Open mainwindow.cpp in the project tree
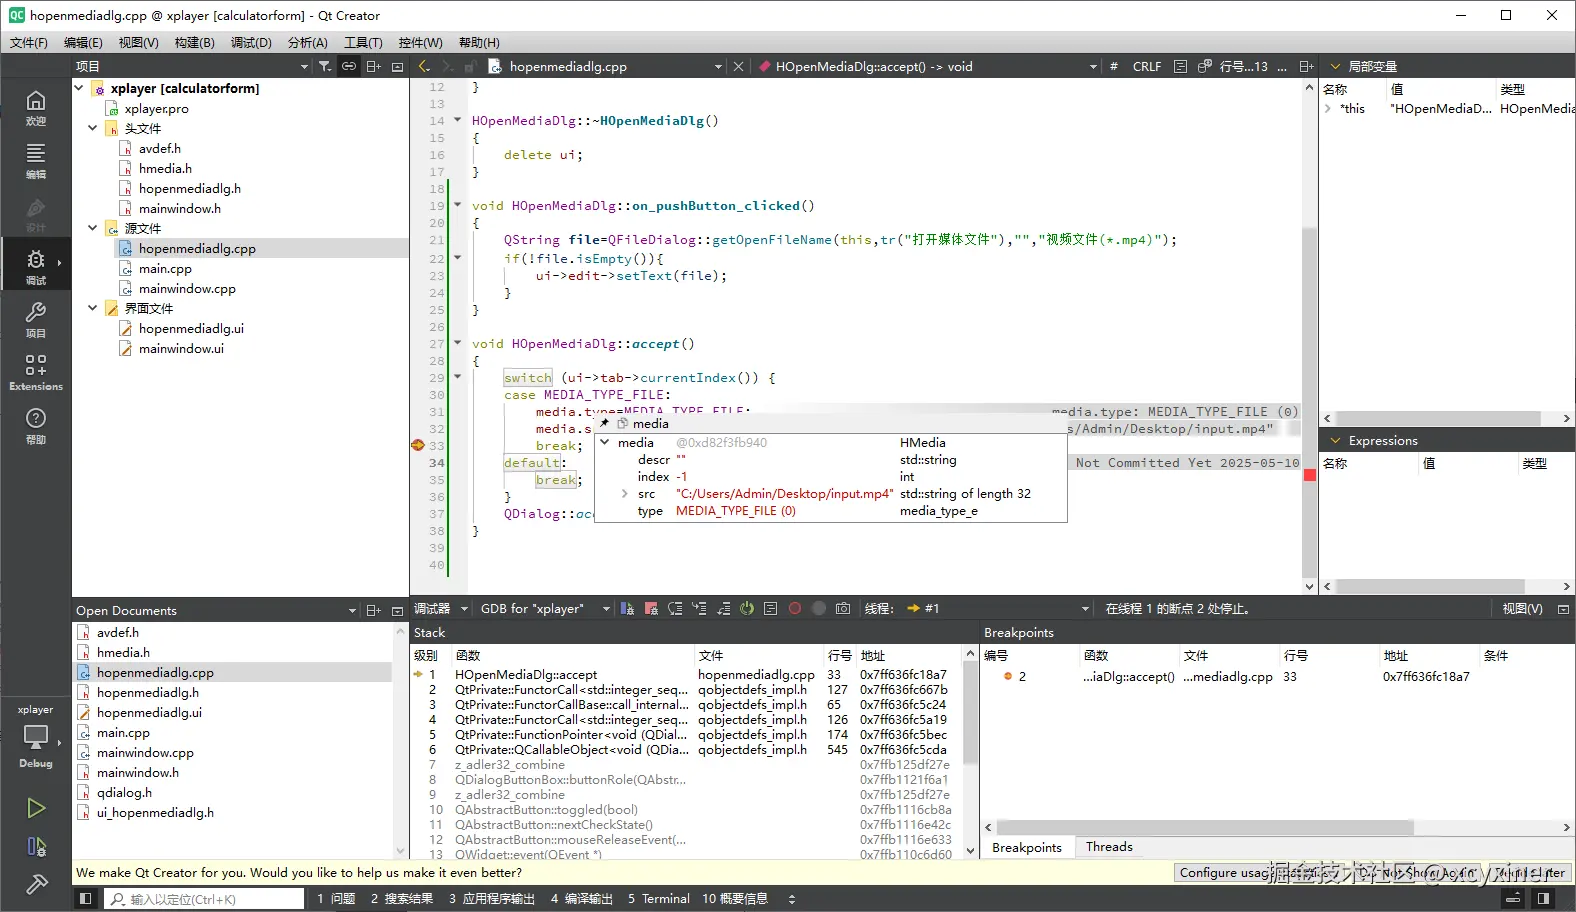 coord(187,289)
